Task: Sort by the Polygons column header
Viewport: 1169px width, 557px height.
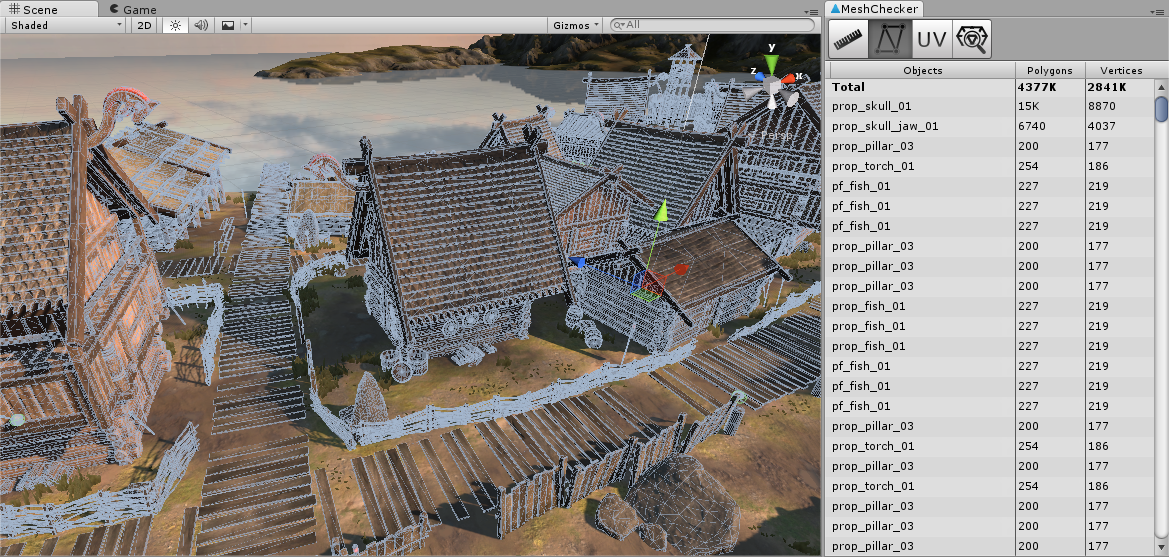Action: coord(1049,70)
